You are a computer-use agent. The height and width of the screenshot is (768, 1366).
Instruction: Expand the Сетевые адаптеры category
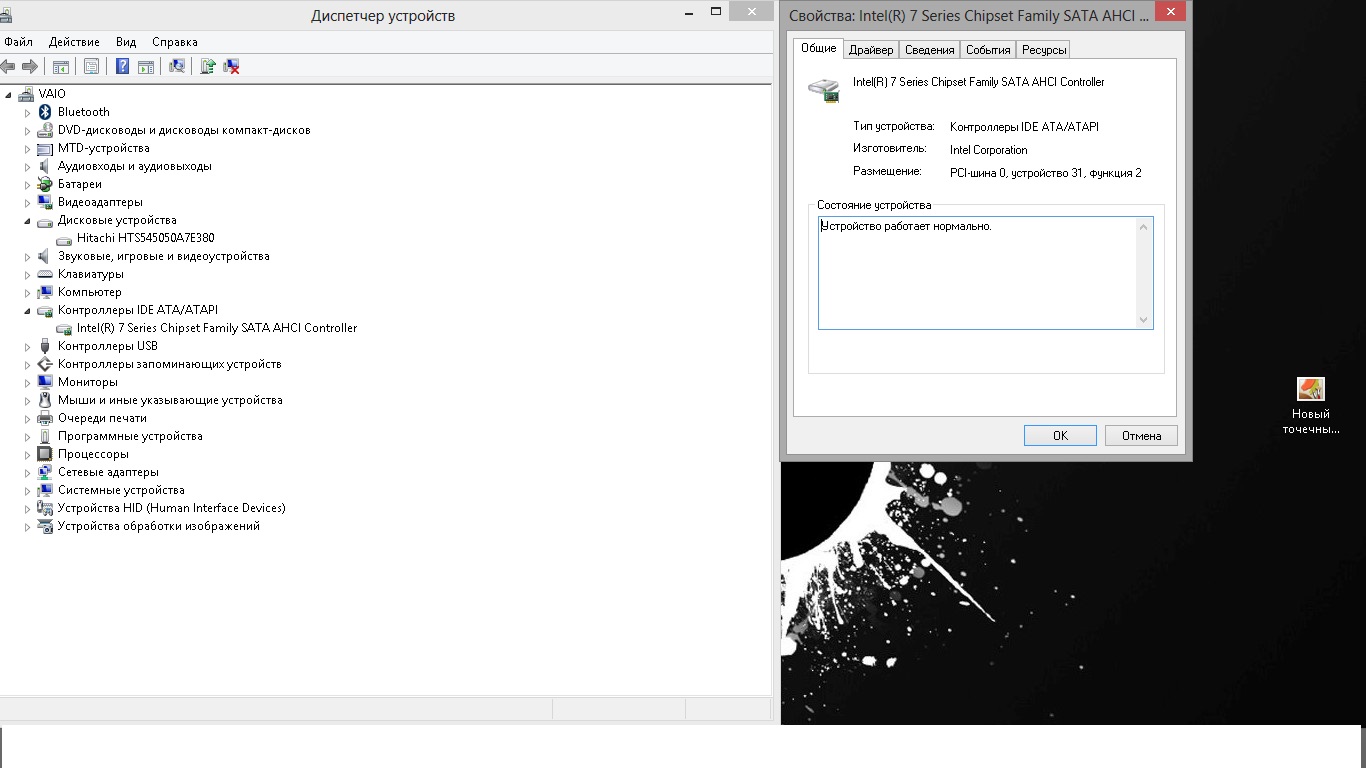pyautogui.click(x=28, y=473)
